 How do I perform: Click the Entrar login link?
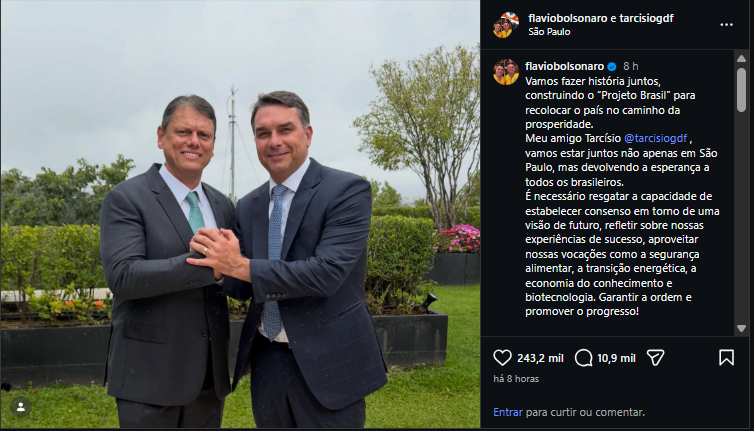508,412
